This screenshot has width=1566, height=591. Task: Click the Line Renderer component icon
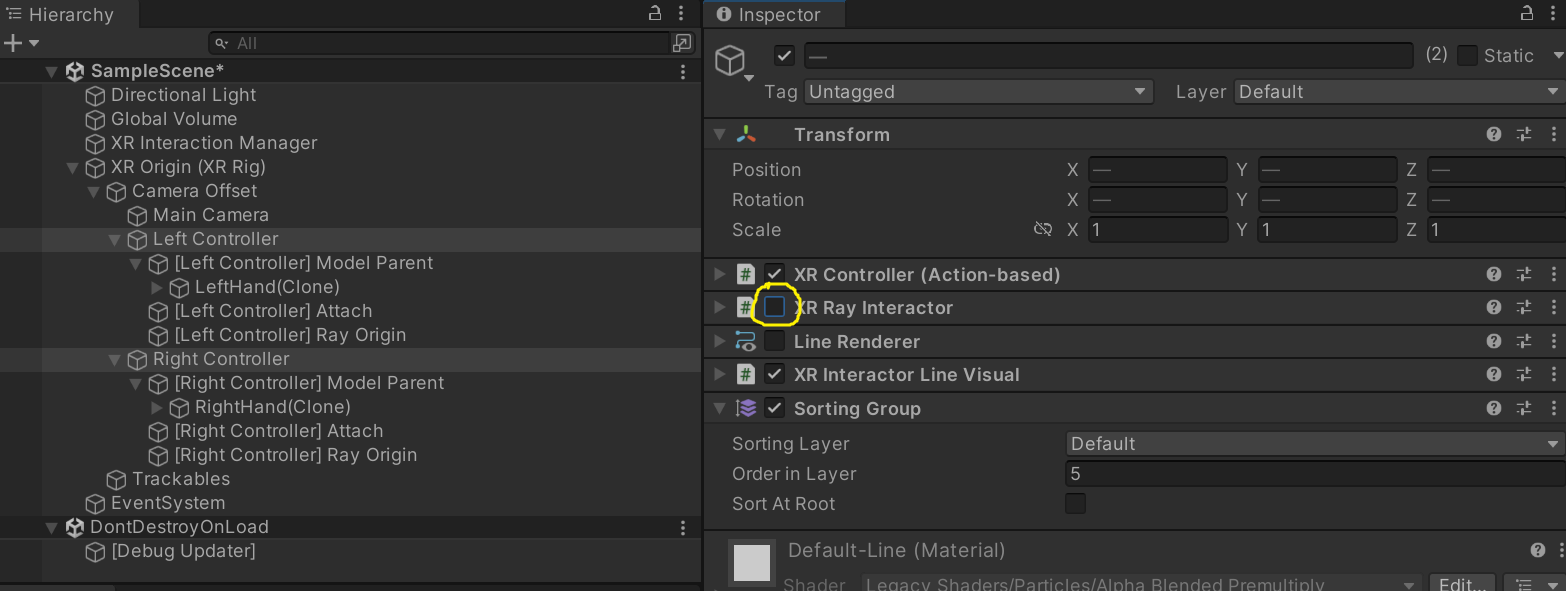click(x=745, y=341)
